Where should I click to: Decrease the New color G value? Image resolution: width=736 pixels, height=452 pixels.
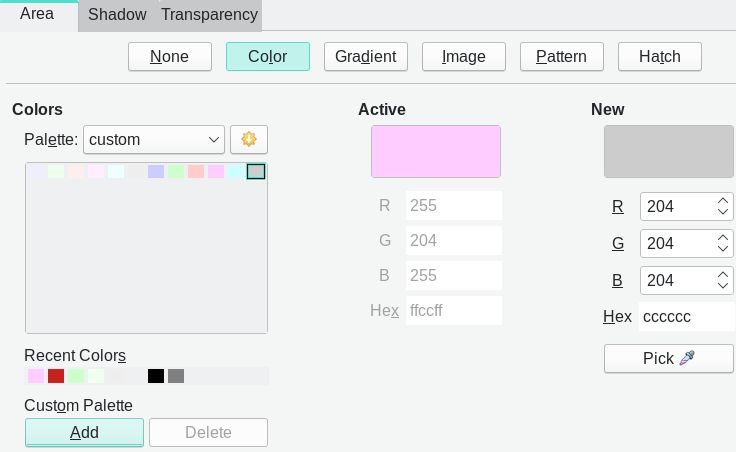click(x=723, y=249)
